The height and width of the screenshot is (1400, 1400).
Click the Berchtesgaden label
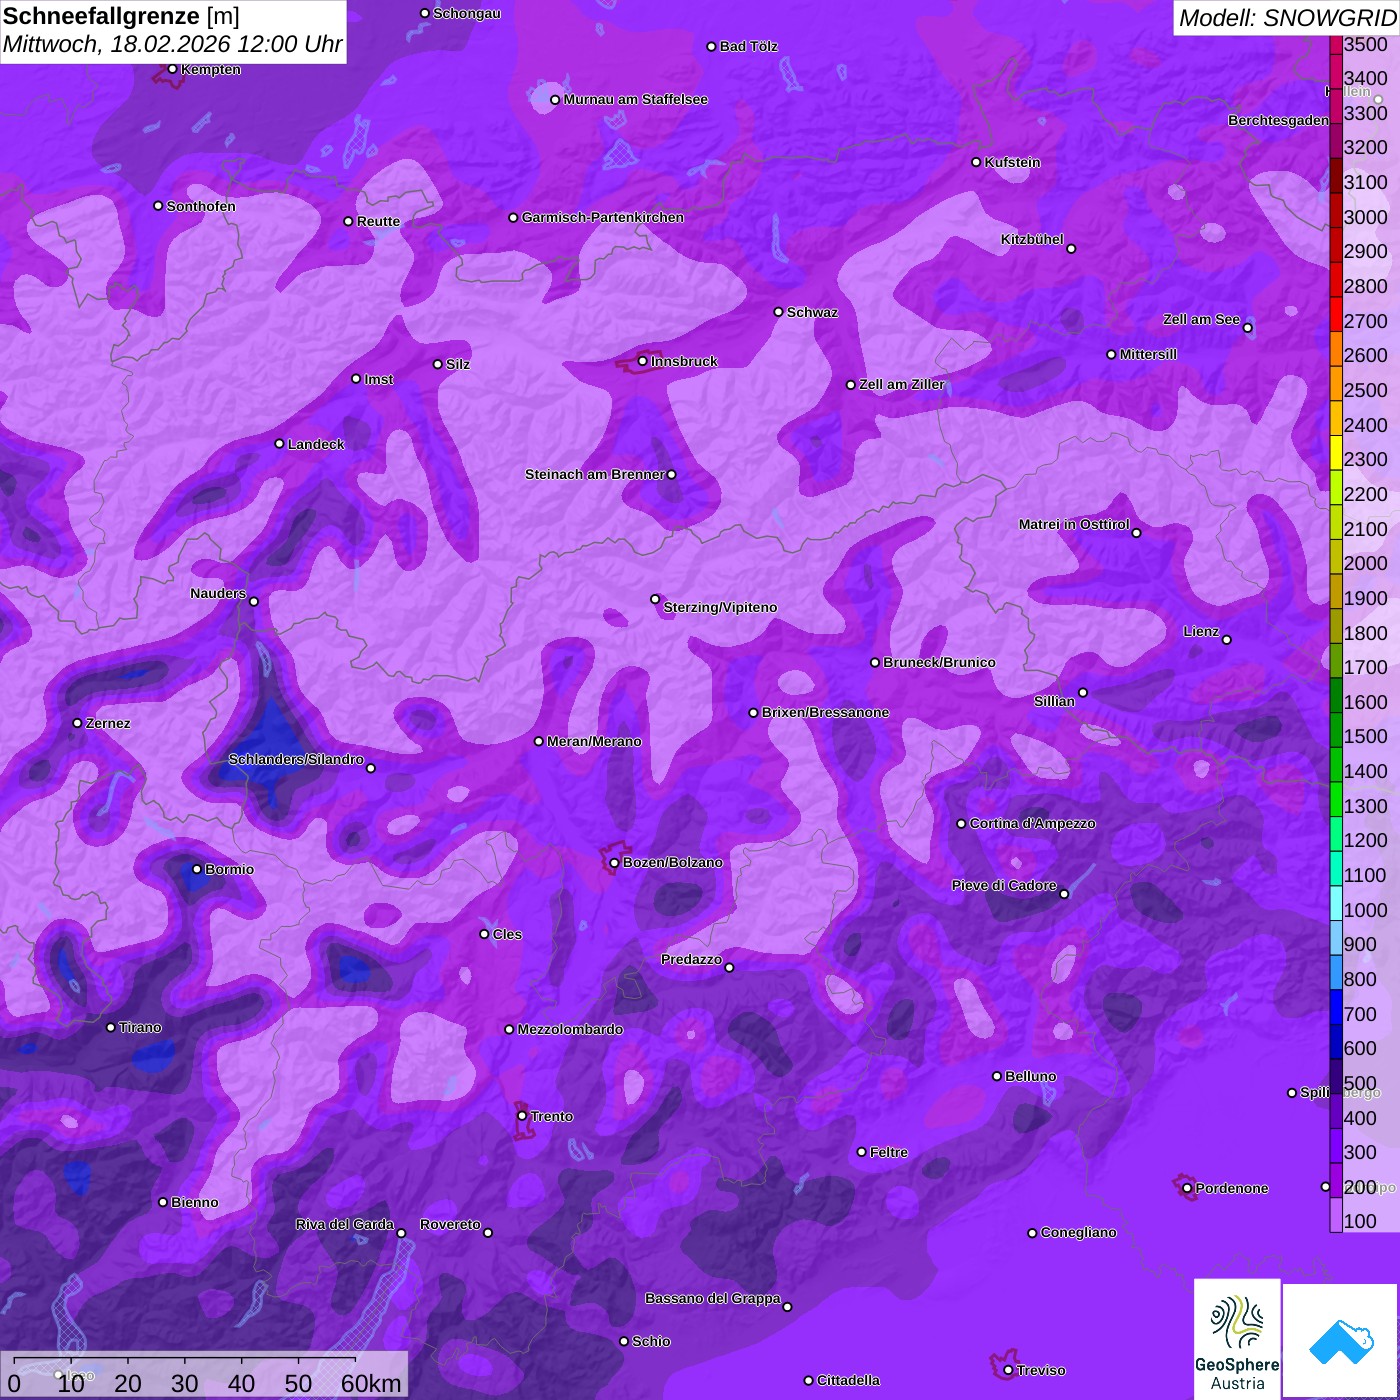coord(1279,120)
